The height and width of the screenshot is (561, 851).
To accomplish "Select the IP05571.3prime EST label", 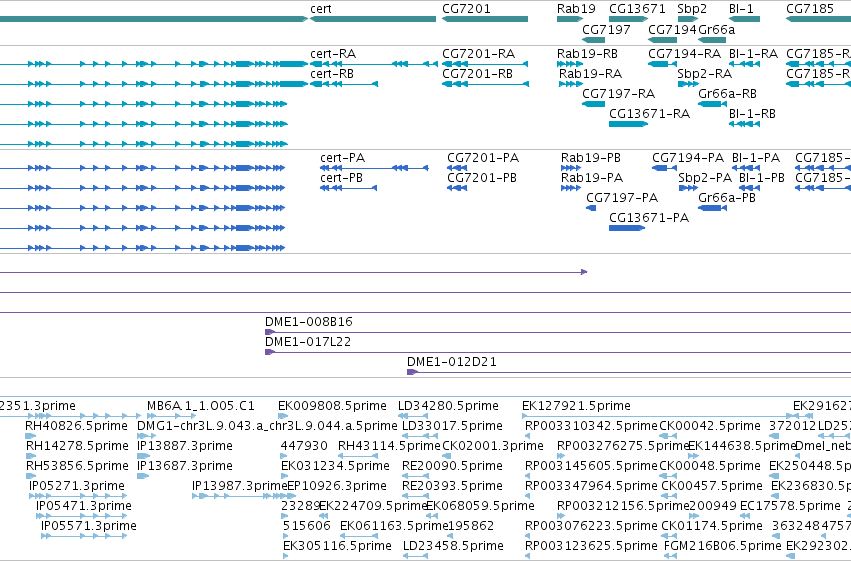I will click(89, 526).
